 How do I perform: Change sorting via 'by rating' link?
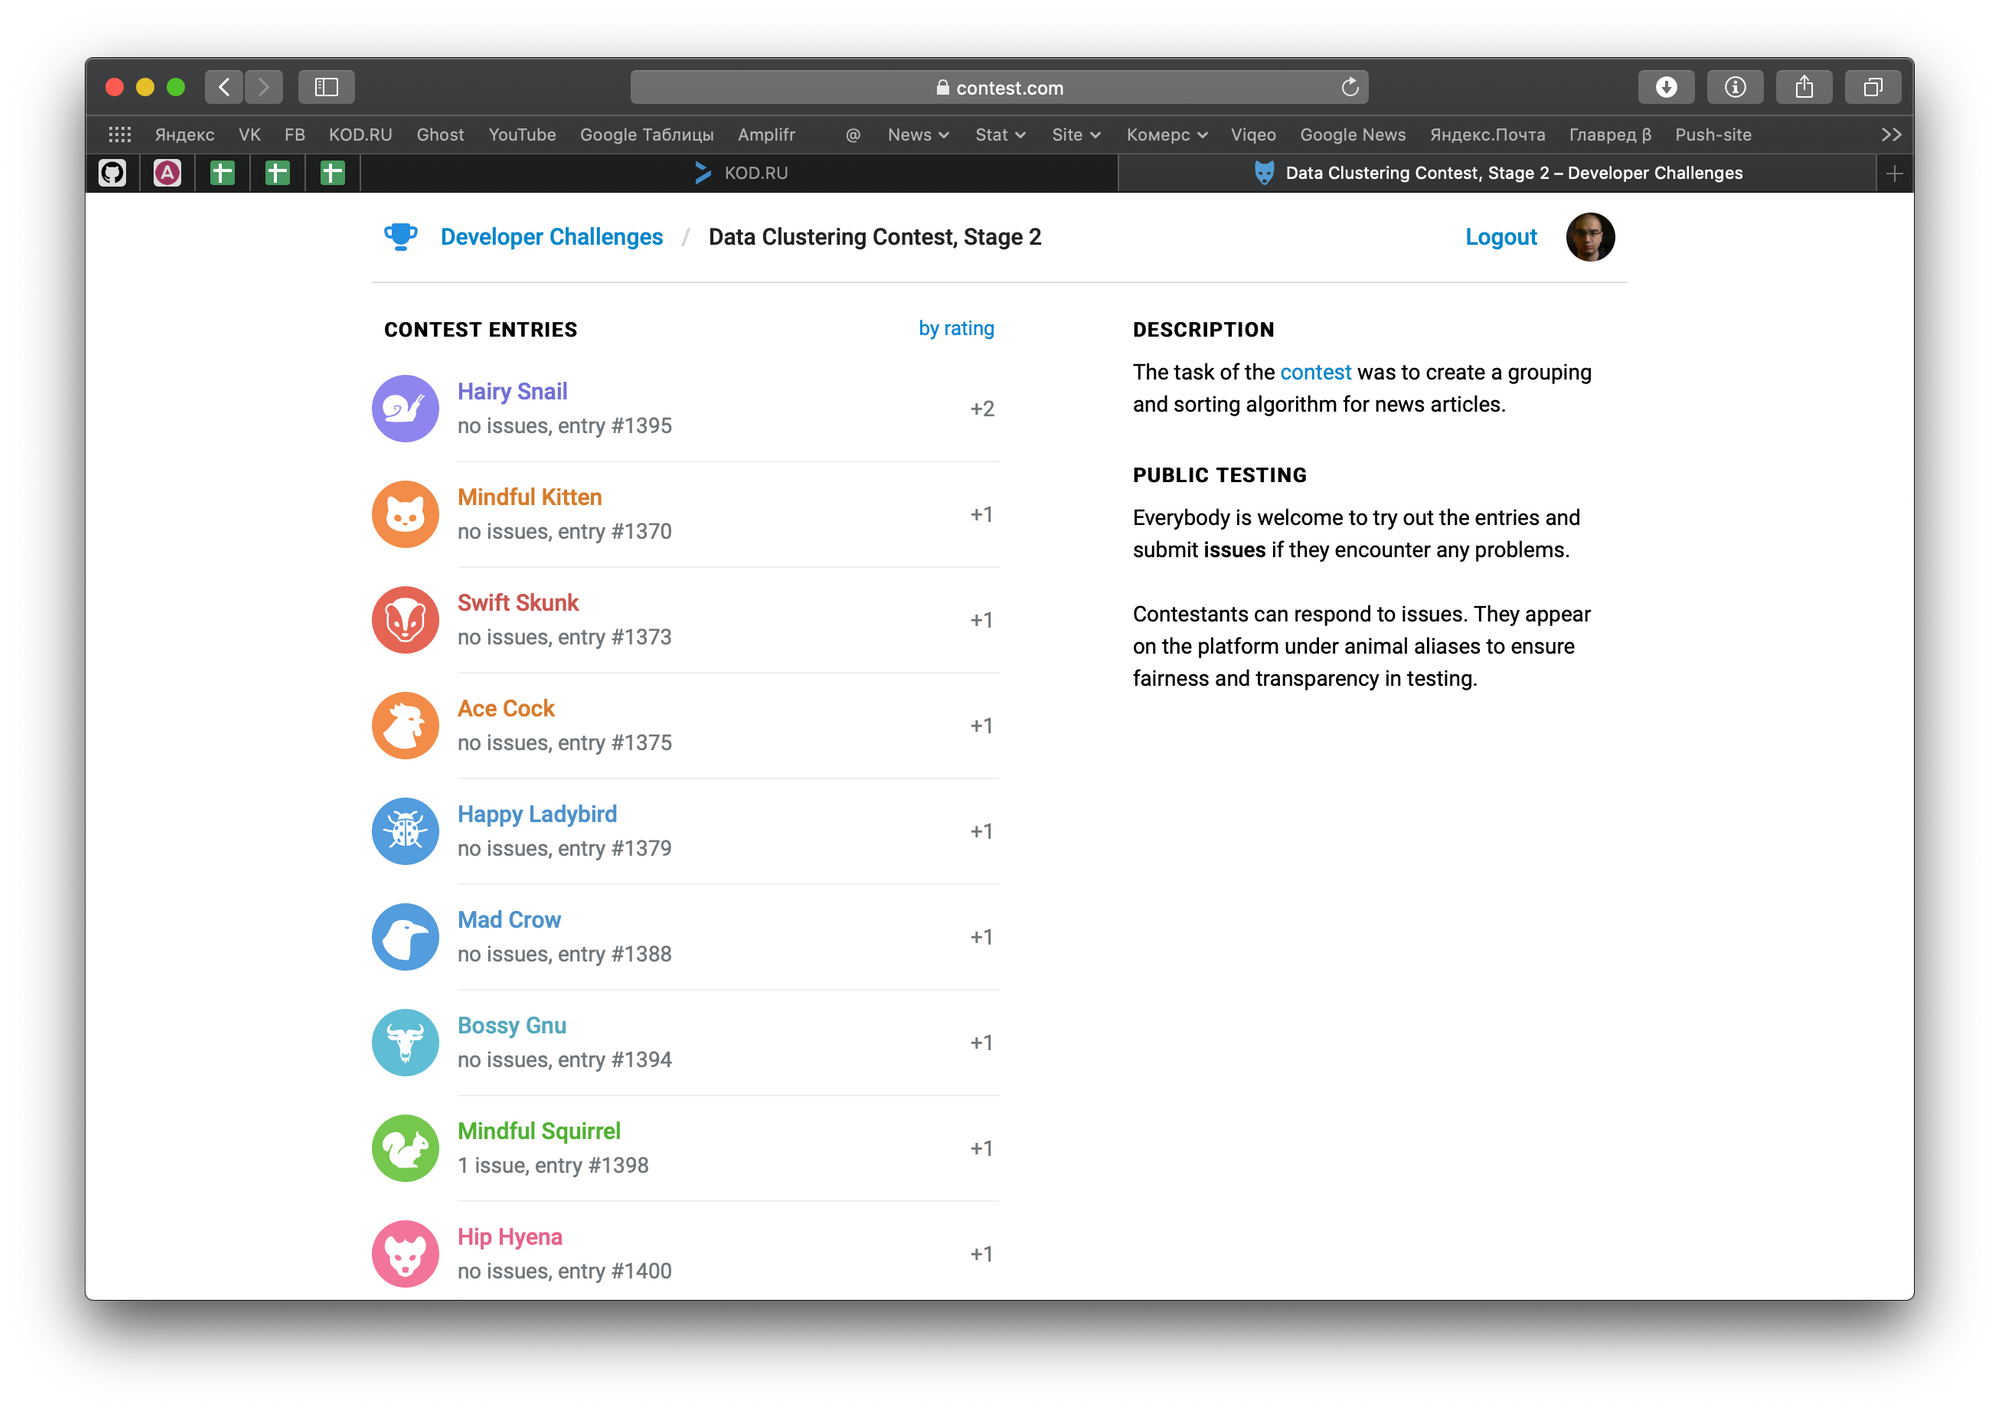pos(956,328)
